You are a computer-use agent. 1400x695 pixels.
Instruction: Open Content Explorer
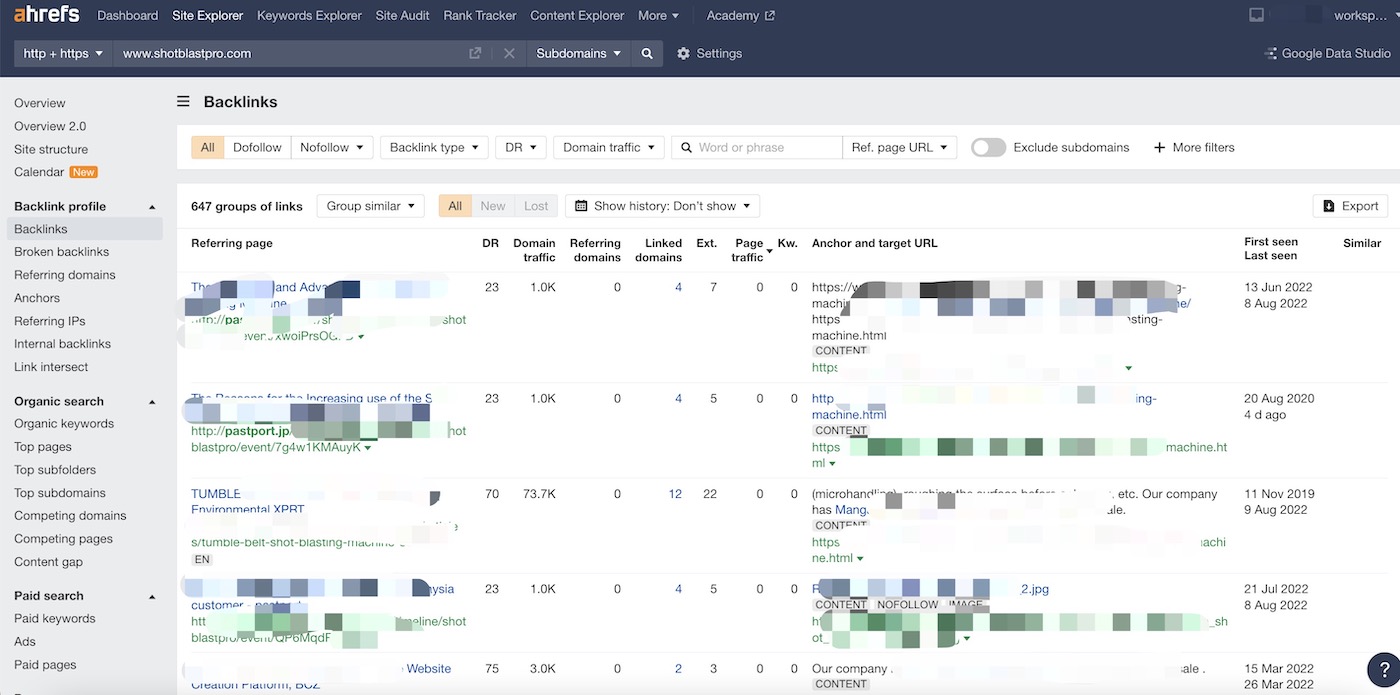point(577,15)
